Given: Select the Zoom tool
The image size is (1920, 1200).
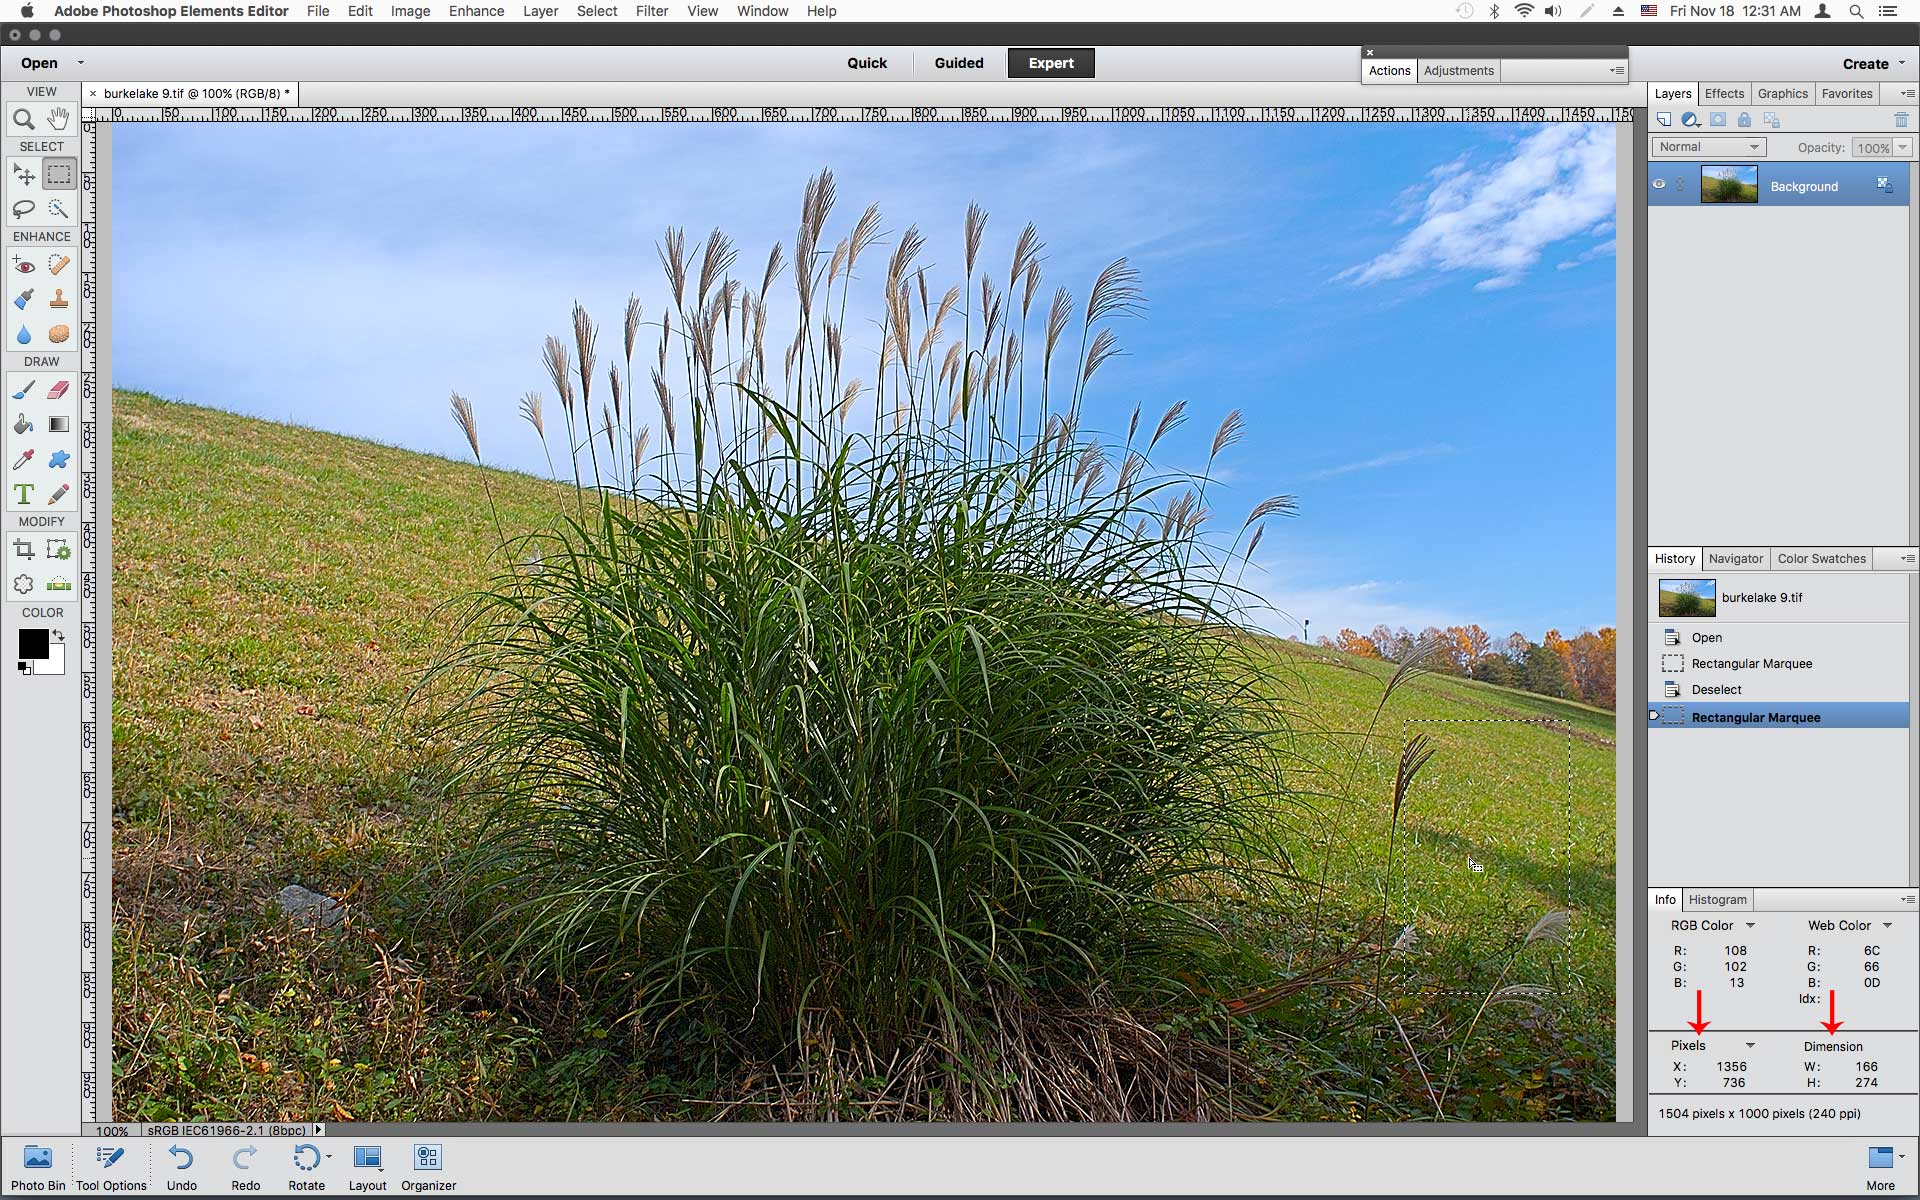Looking at the screenshot, I should [x=23, y=118].
